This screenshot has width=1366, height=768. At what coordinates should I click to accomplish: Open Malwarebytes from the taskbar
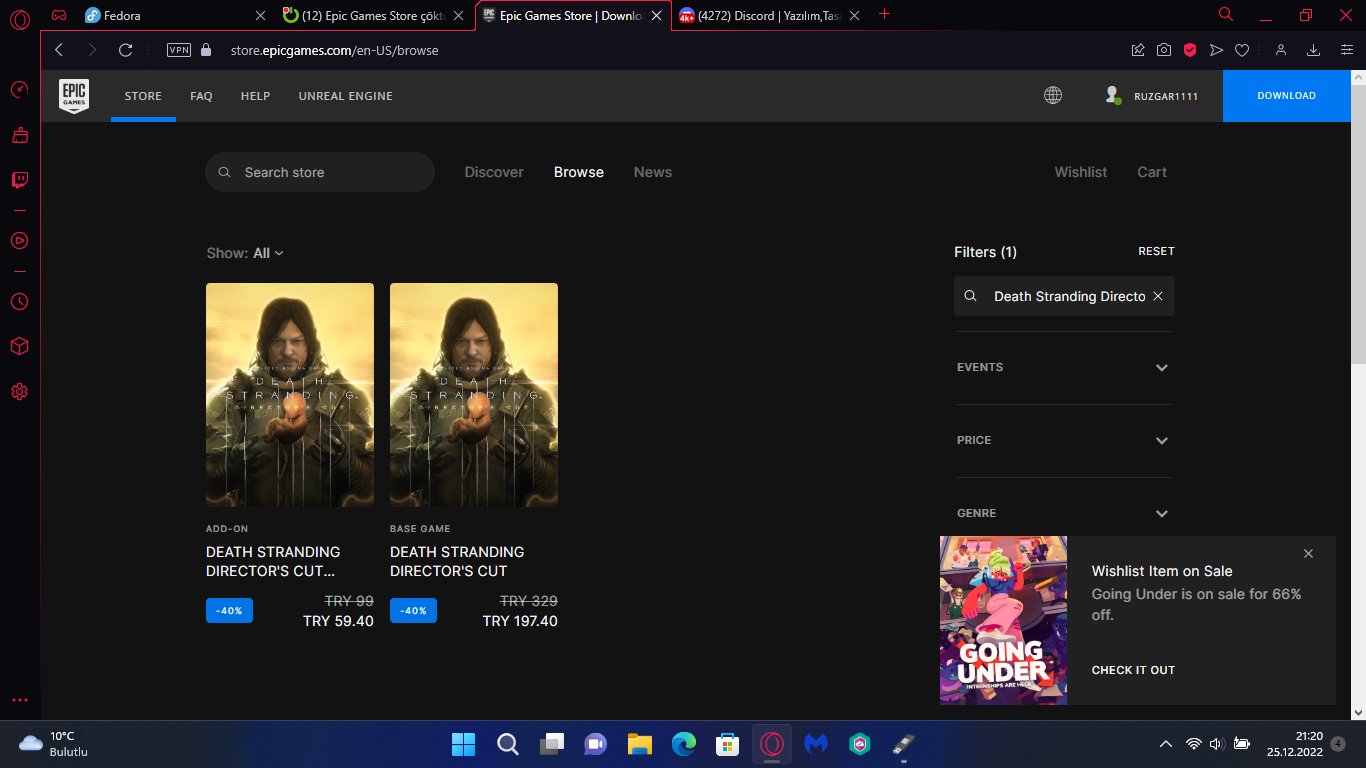click(816, 744)
